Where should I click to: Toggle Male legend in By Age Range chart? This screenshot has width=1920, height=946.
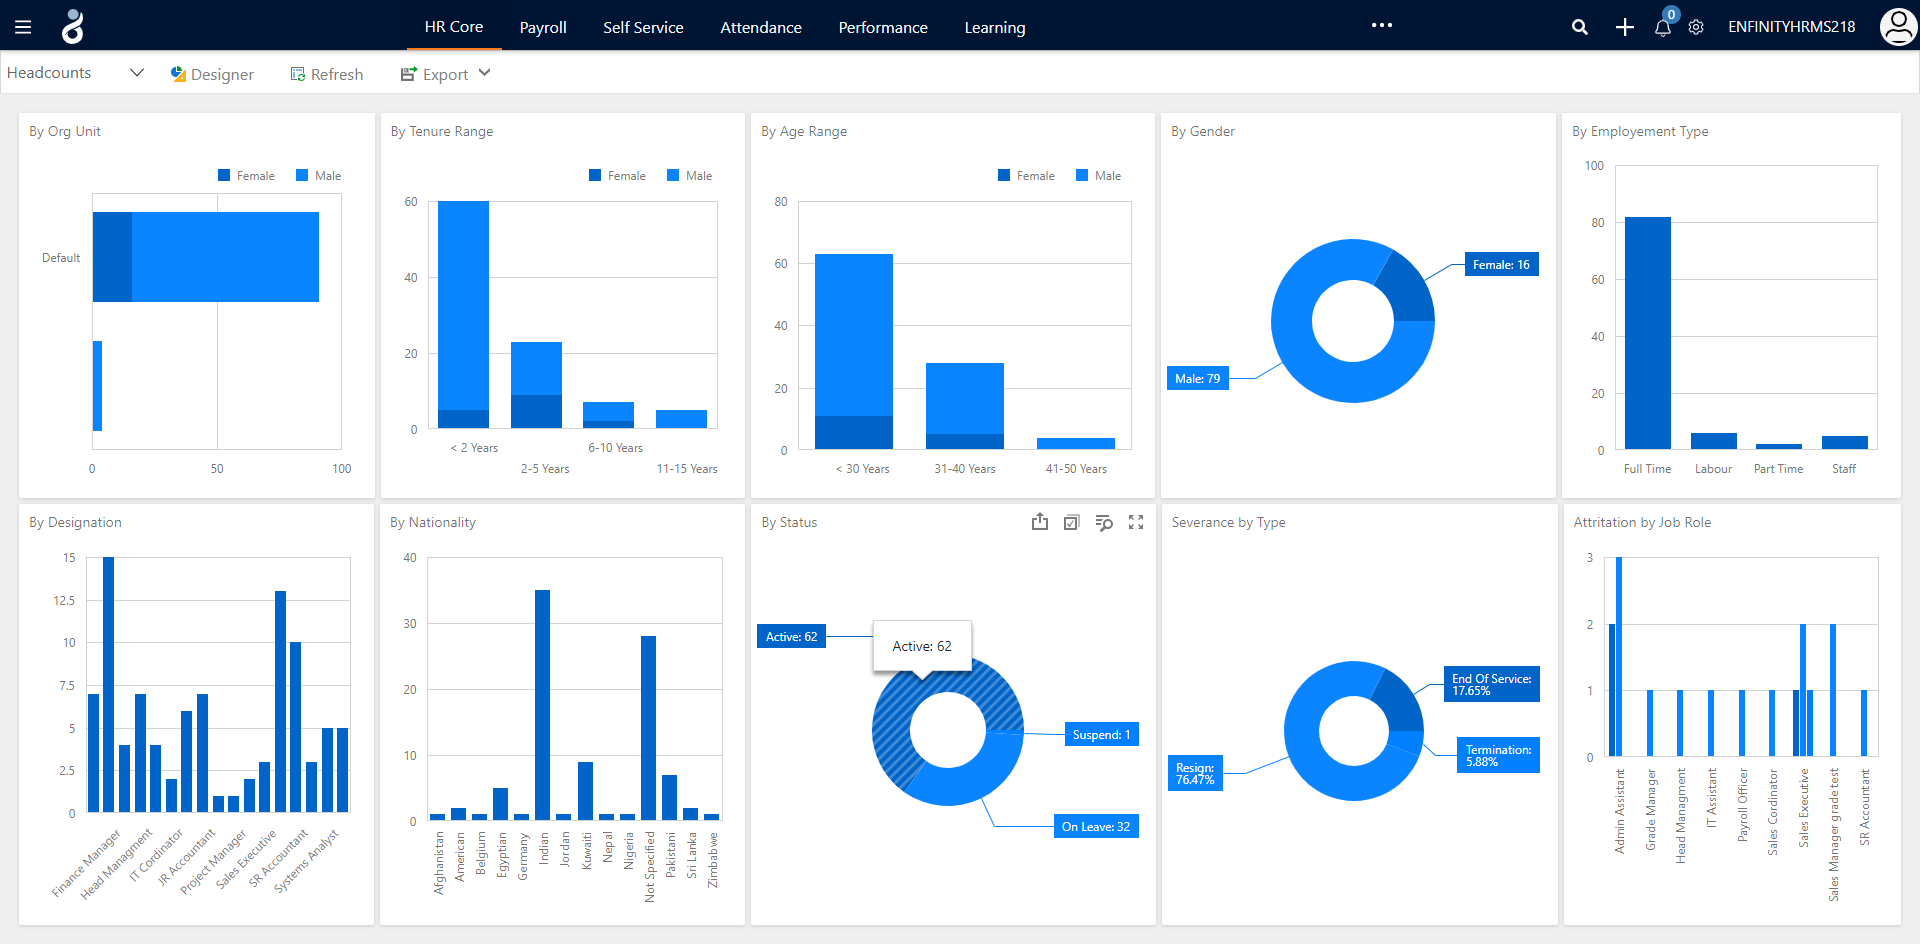click(x=1098, y=176)
